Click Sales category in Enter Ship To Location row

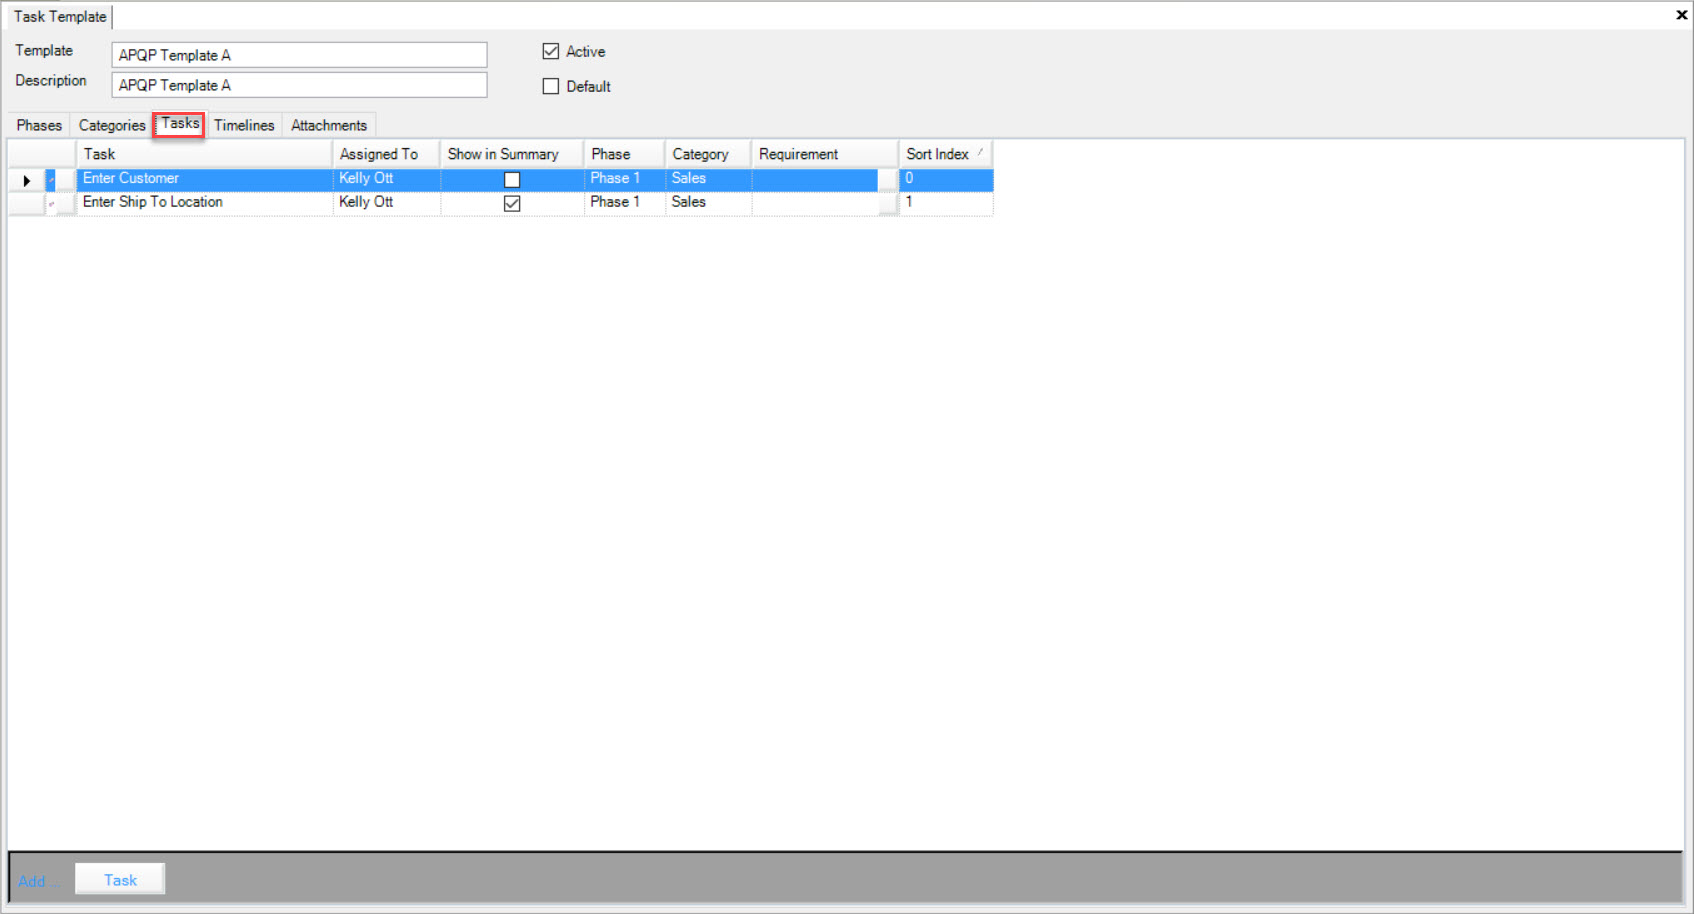click(708, 202)
